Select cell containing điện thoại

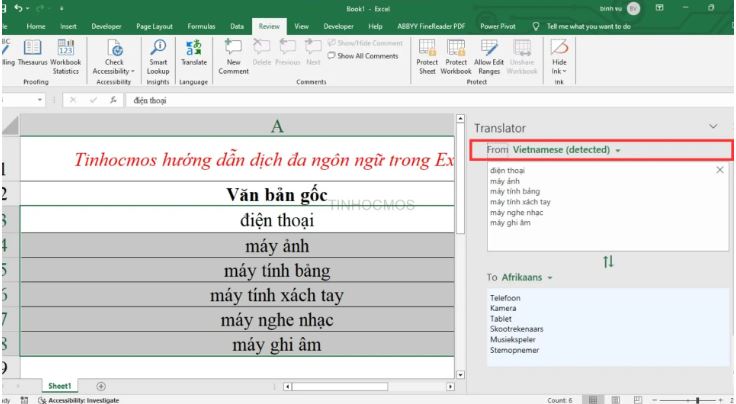coord(237,220)
